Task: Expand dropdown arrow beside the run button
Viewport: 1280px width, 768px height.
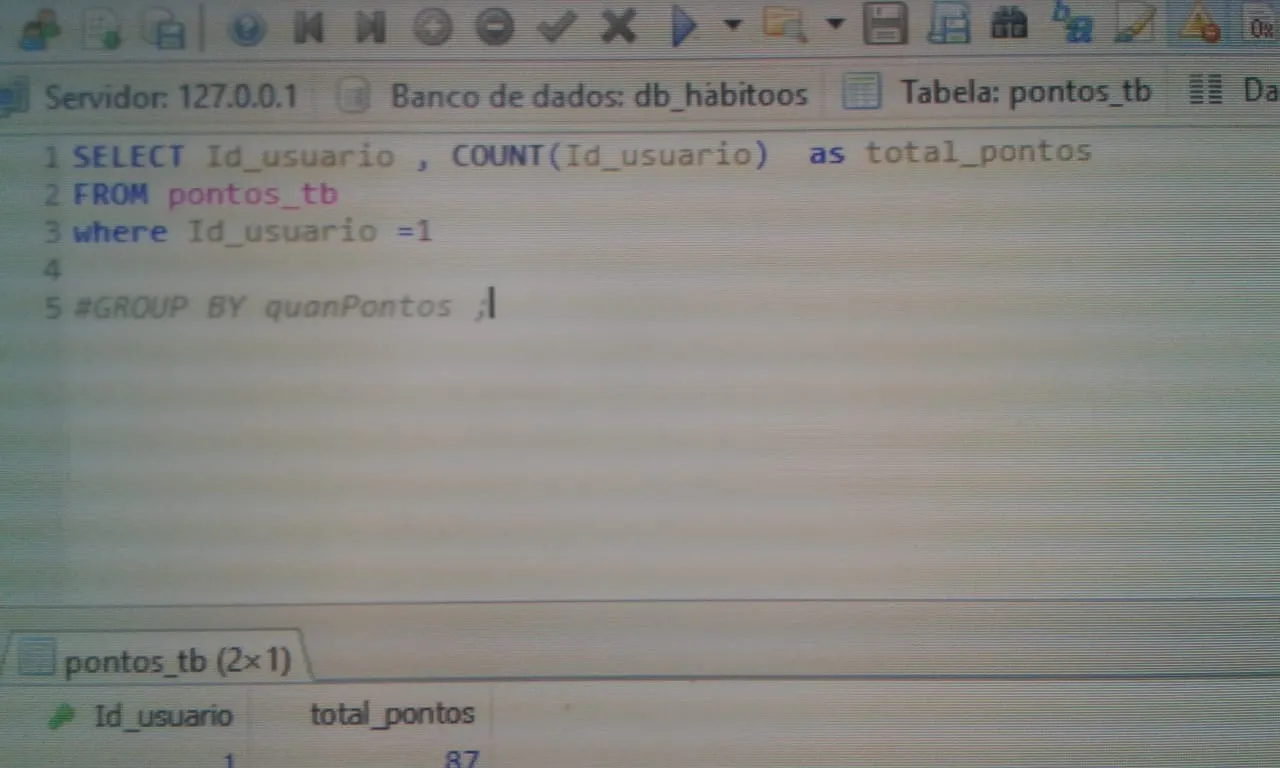Action: click(733, 24)
